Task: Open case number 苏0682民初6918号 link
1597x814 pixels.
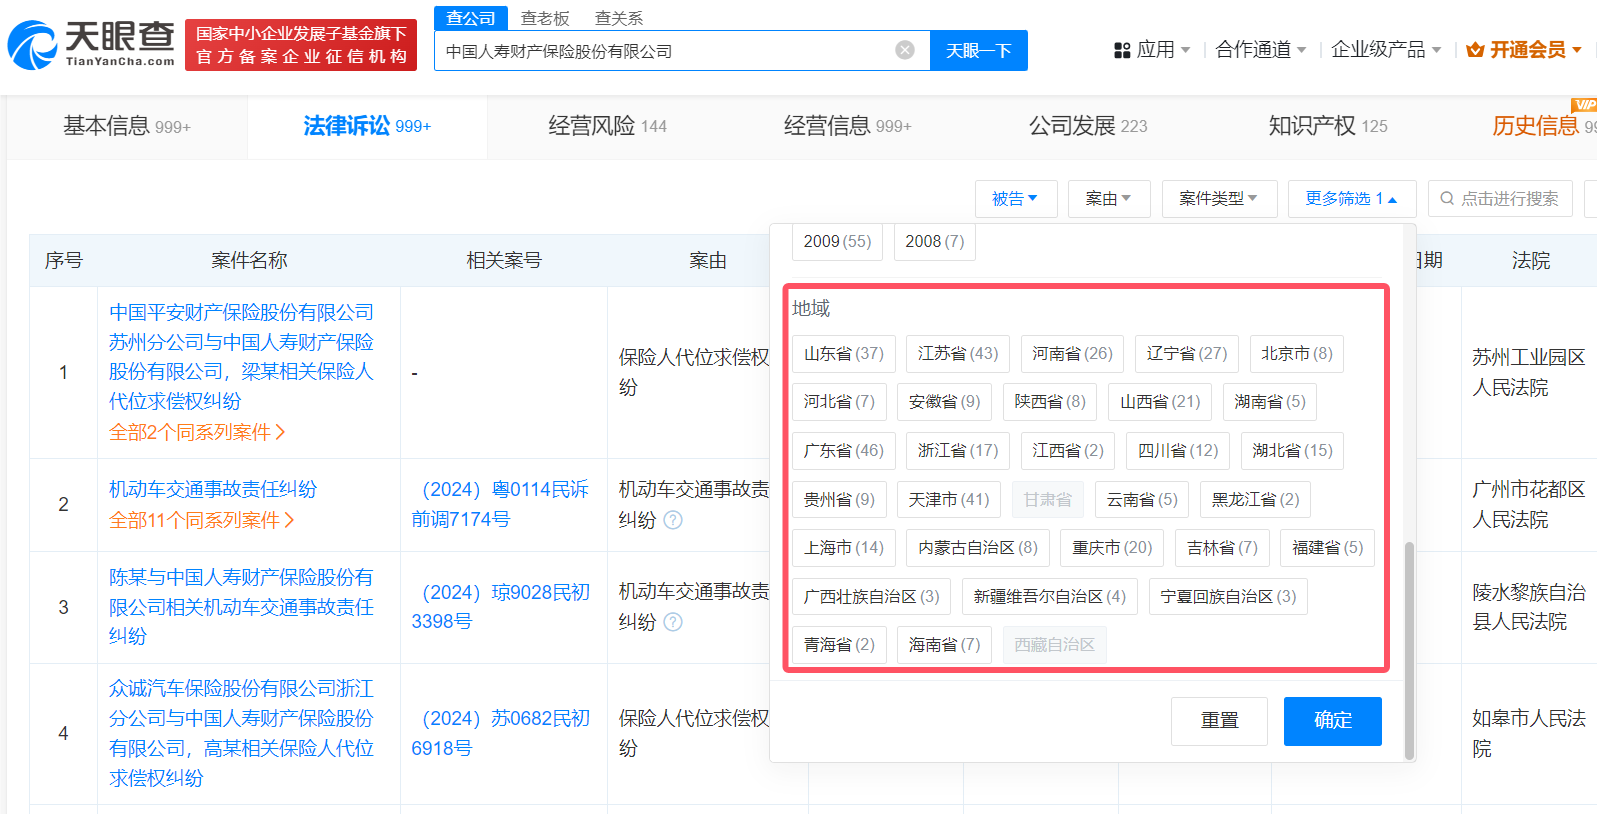Action: click(x=501, y=733)
